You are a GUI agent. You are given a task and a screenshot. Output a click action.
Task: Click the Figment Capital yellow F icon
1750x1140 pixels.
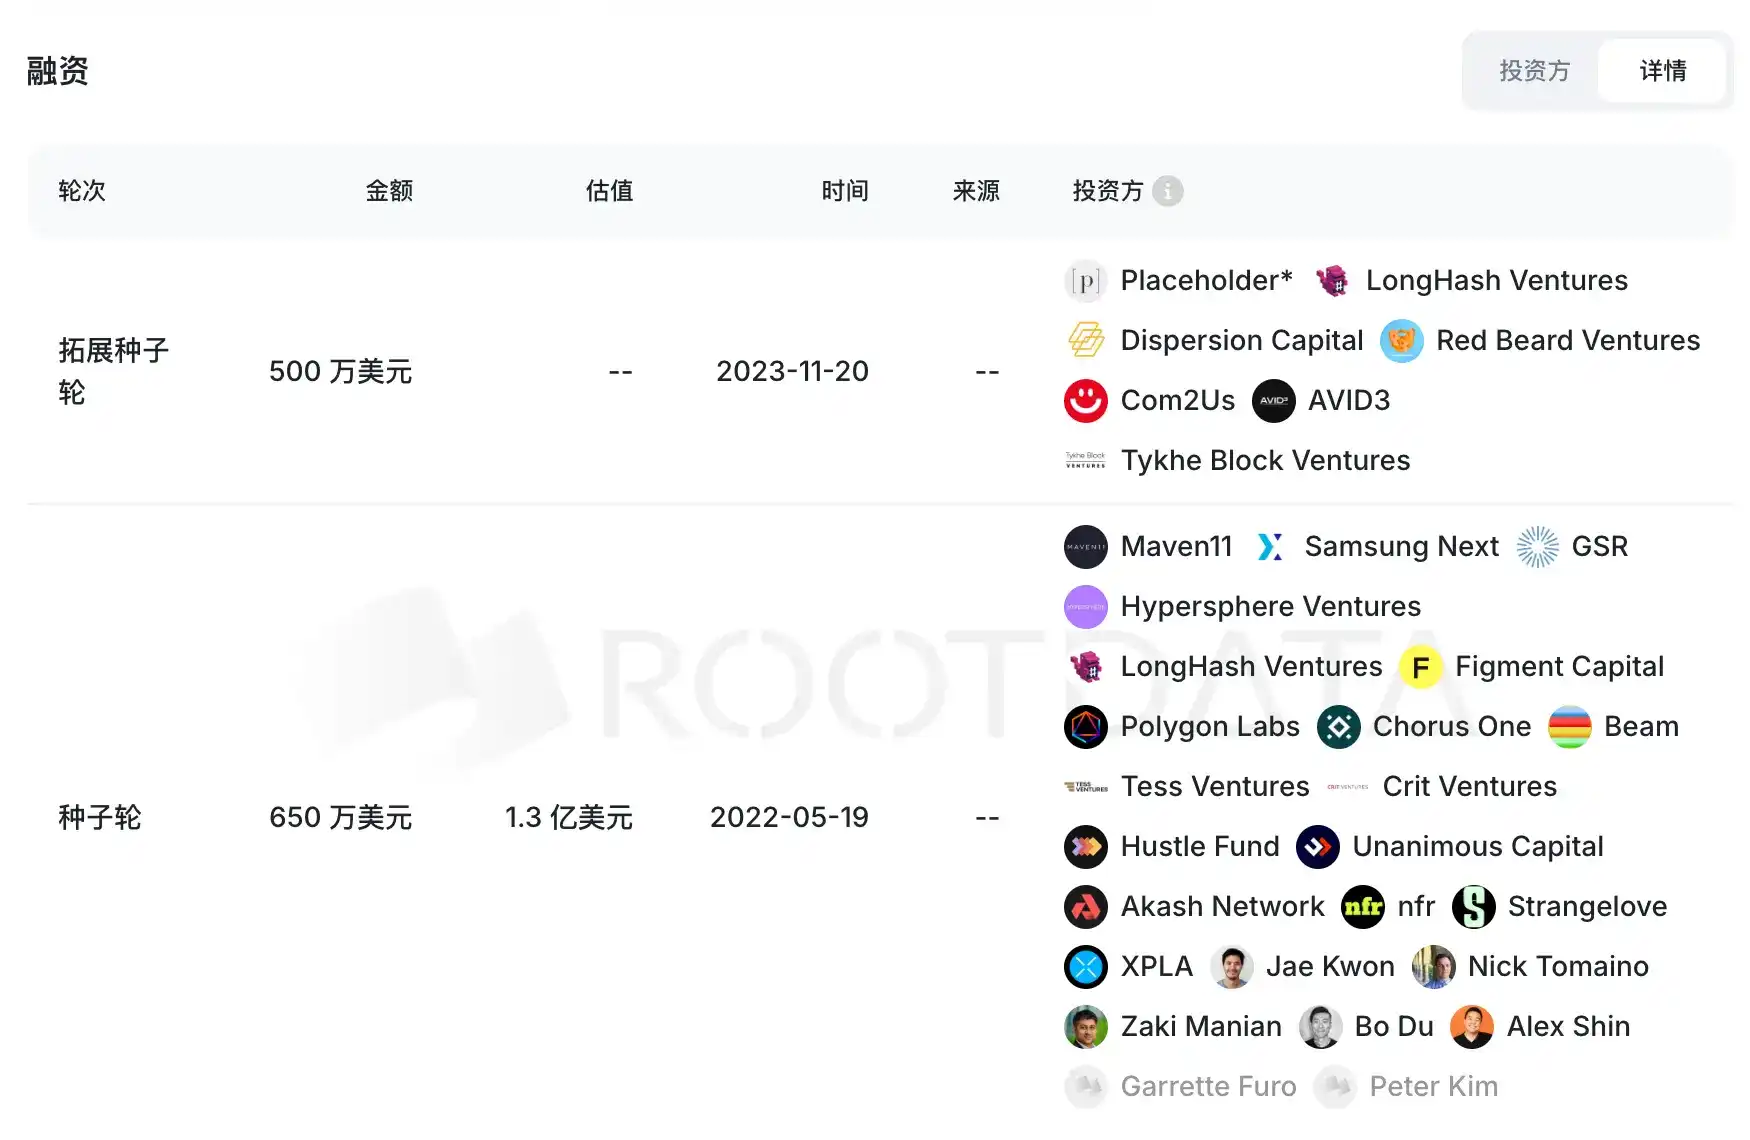[x=1420, y=667]
